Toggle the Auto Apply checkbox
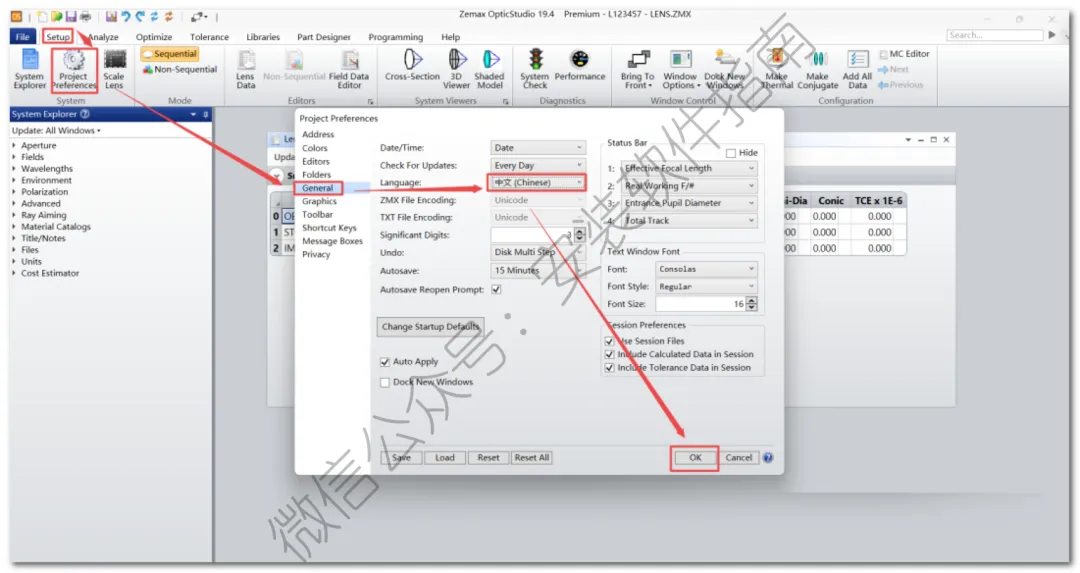This screenshot has width=1080, height=573. [385, 362]
